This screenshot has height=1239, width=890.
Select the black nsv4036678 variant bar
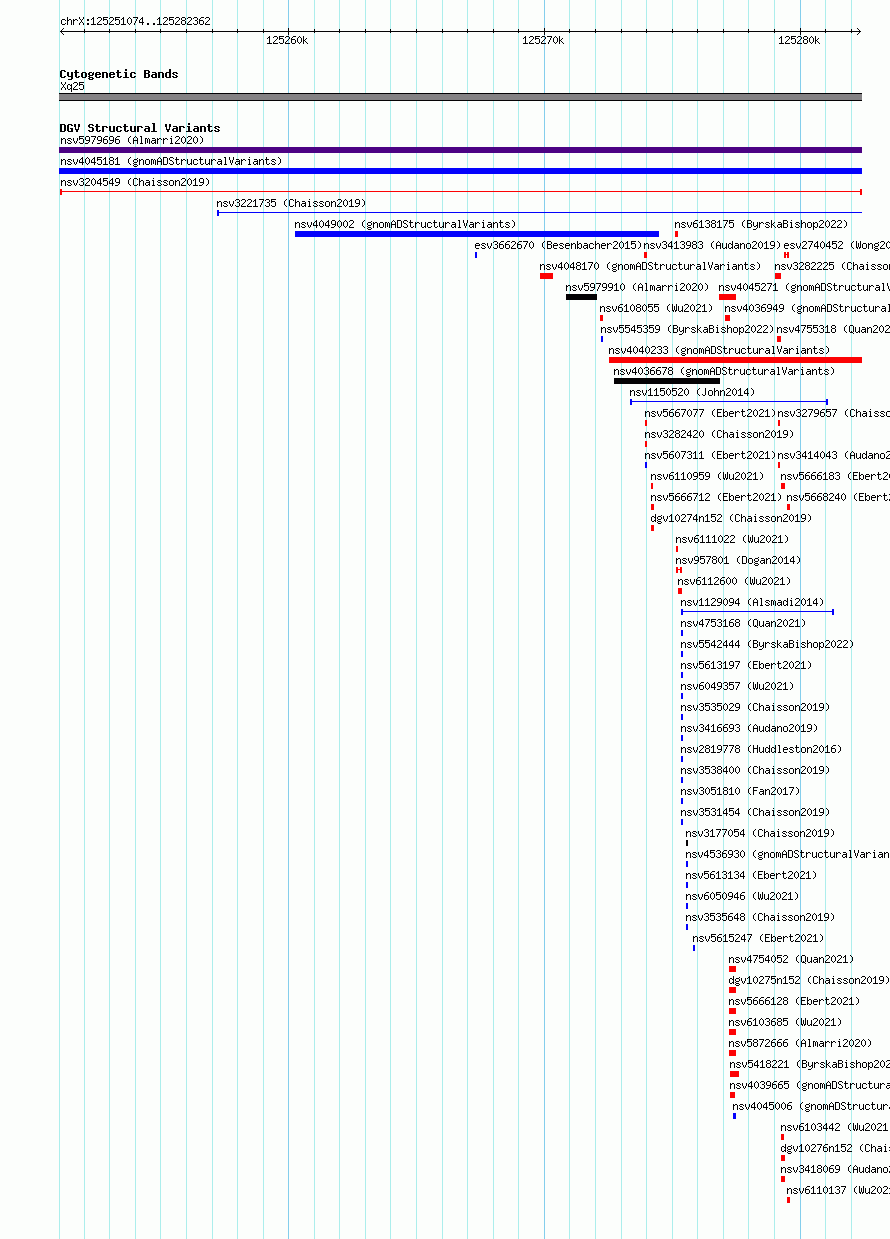click(667, 381)
